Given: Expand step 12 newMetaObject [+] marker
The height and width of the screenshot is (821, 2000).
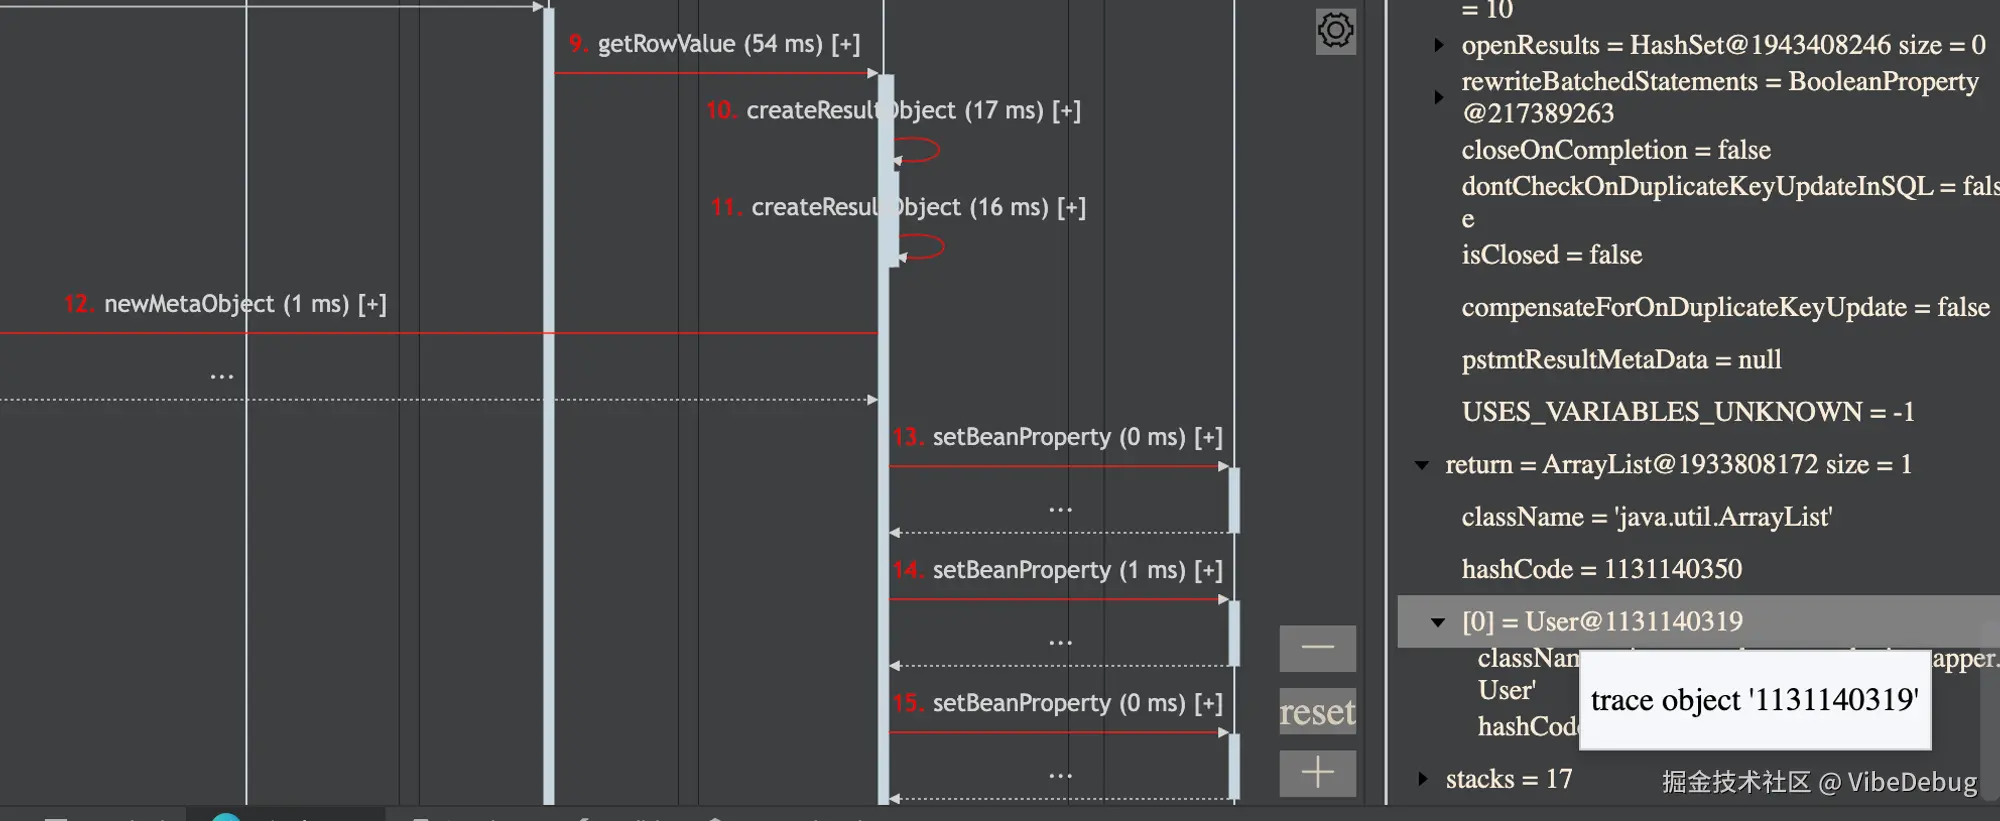Looking at the screenshot, I should click(372, 304).
